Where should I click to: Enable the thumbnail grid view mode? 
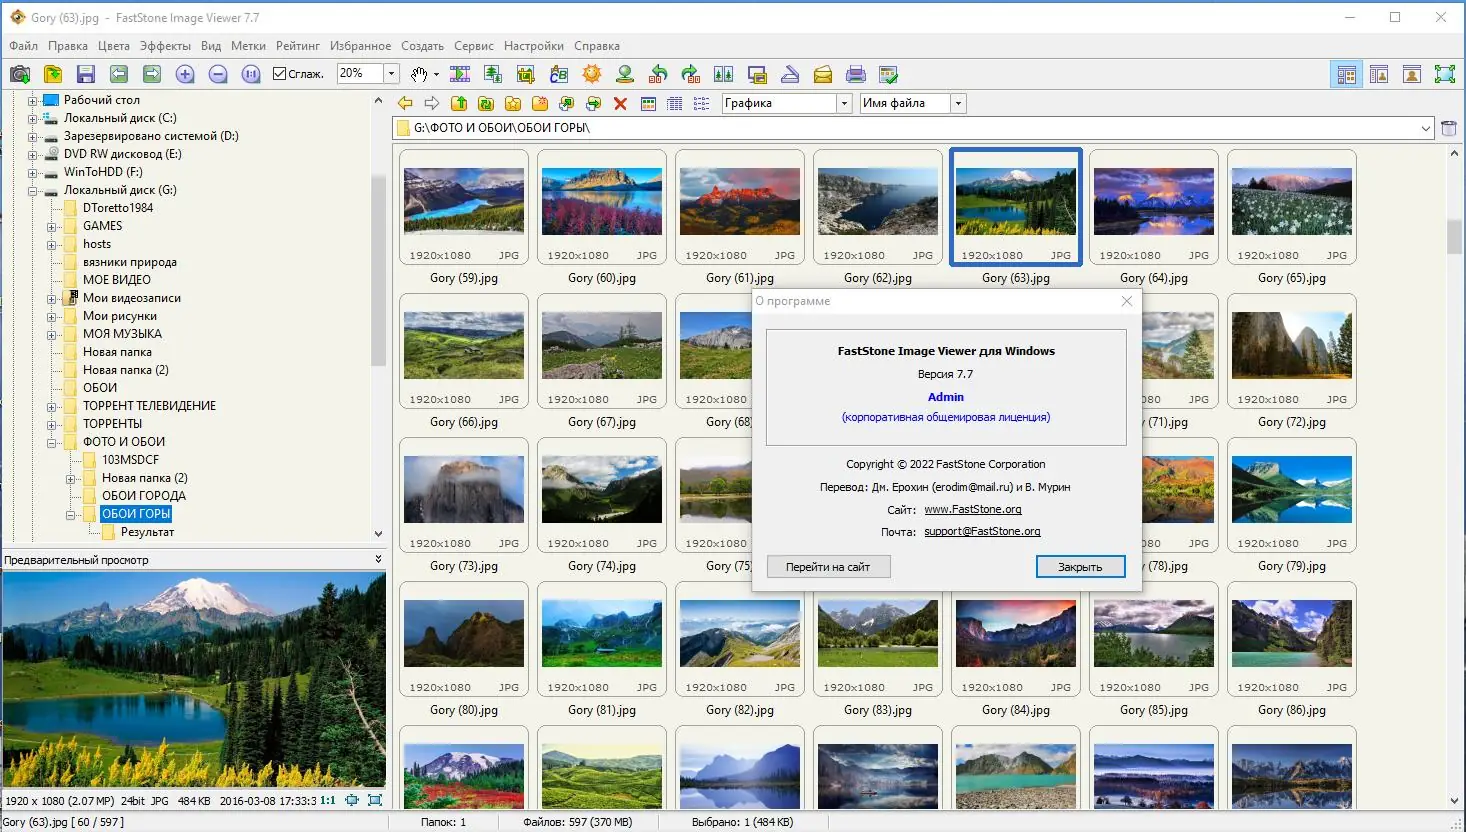647,102
